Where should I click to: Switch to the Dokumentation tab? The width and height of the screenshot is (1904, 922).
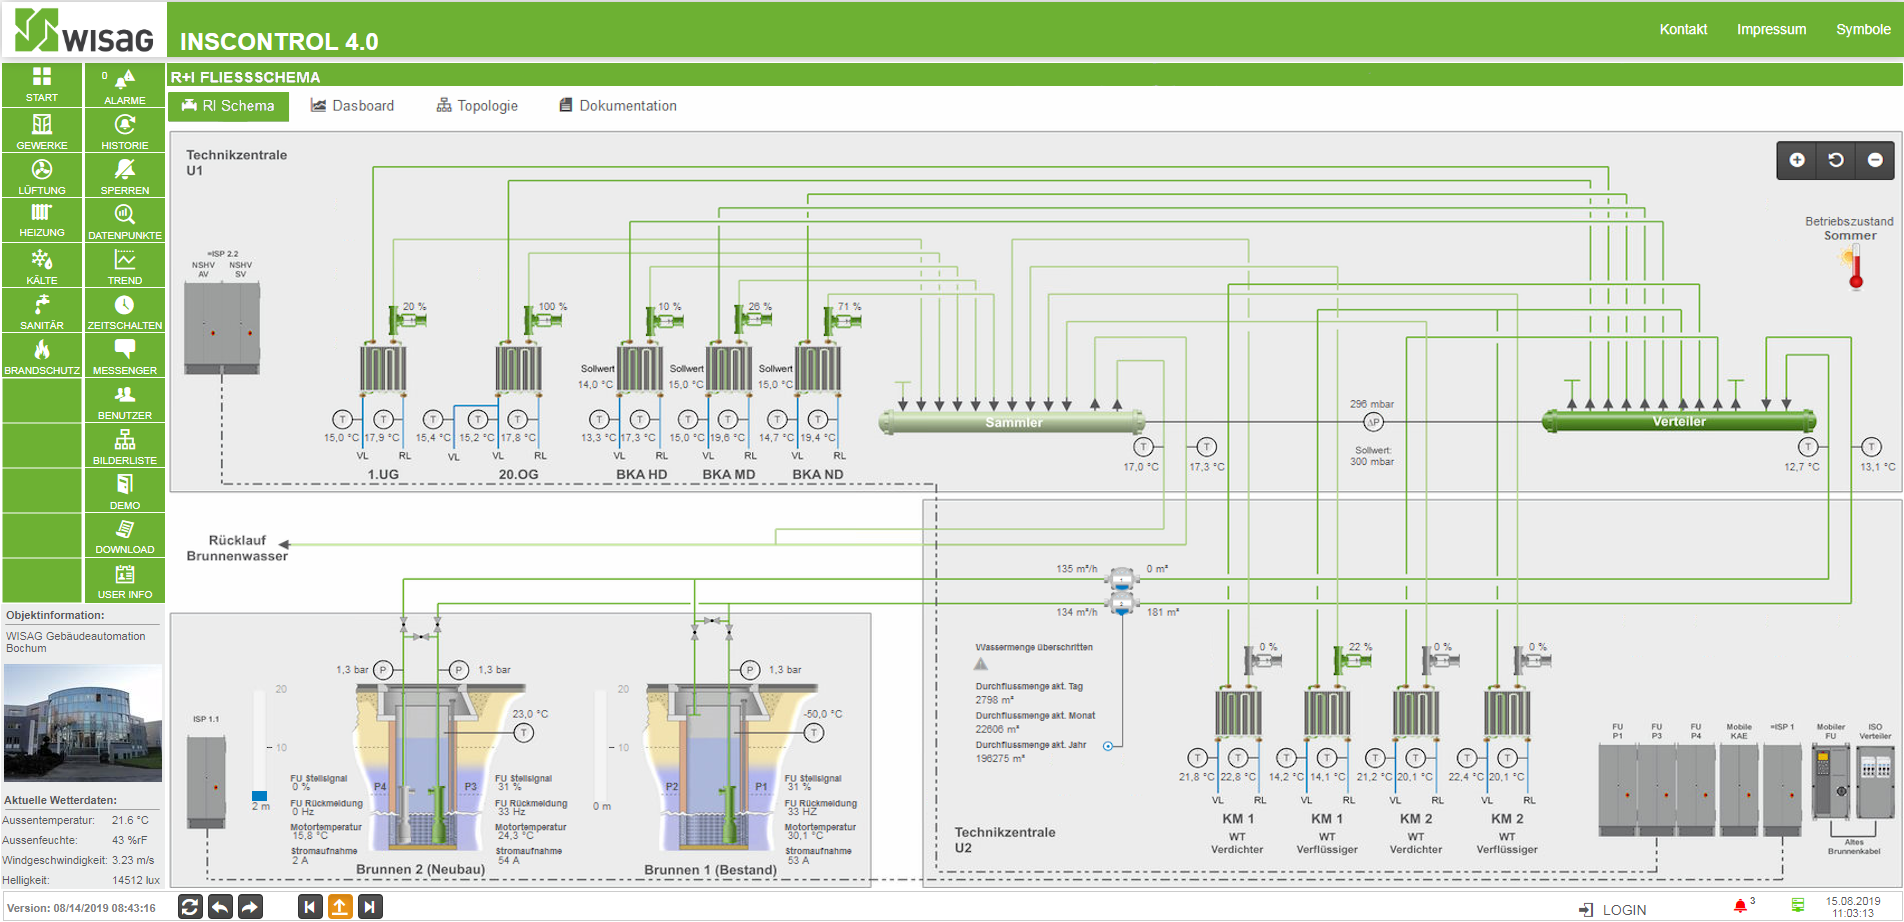pos(618,106)
